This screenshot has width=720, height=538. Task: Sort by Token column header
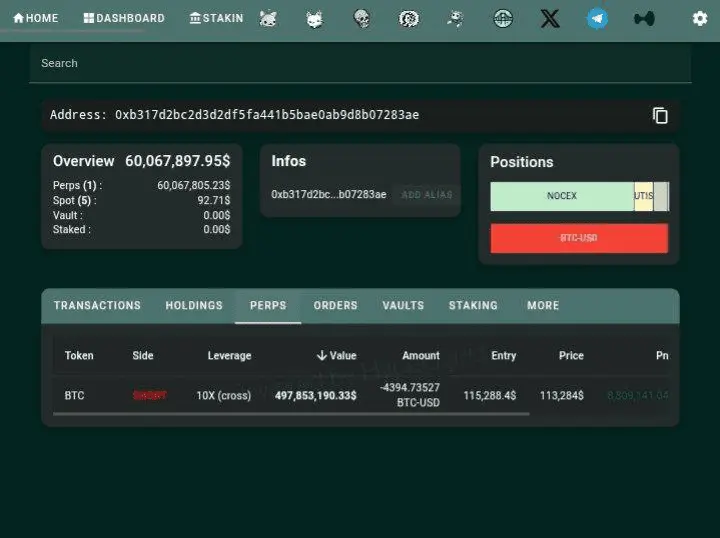pyautogui.click(x=79, y=356)
